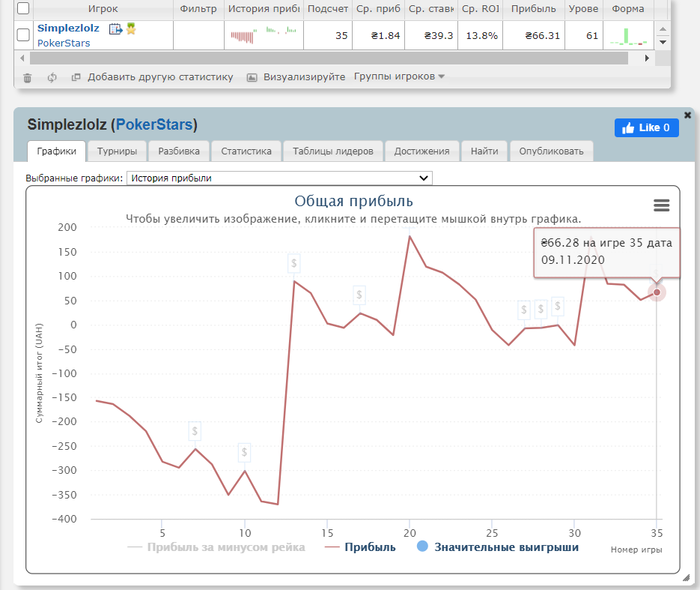Click the table's vertical scroll up arrow
Viewport: 700px width, 590px height.
(663, 29)
